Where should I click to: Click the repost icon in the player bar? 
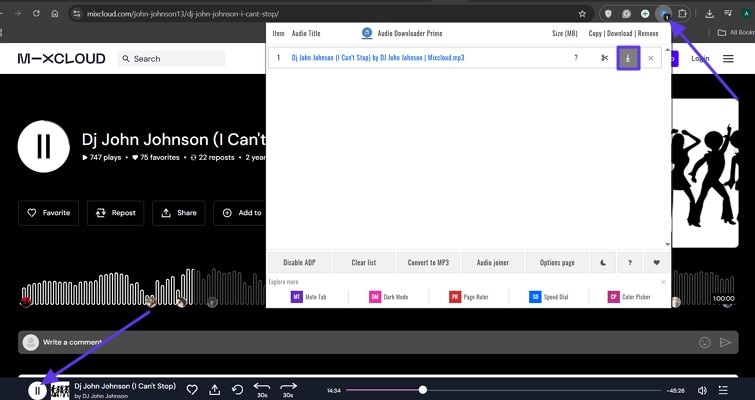click(237, 390)
